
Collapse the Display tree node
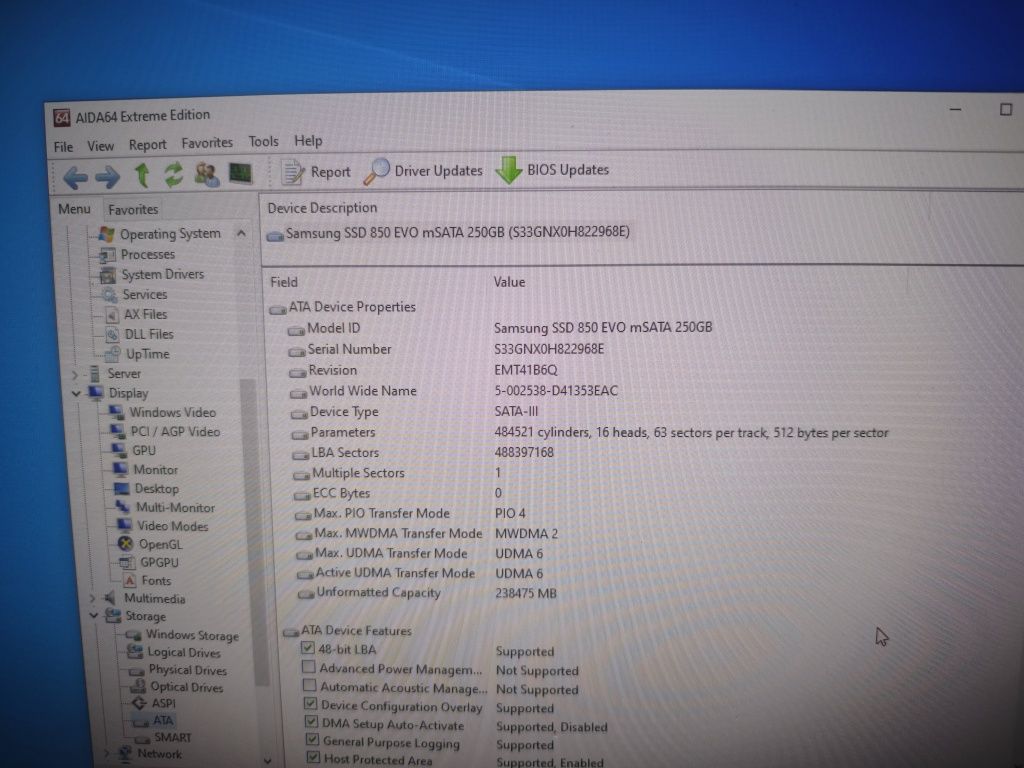tap(76, 393)
